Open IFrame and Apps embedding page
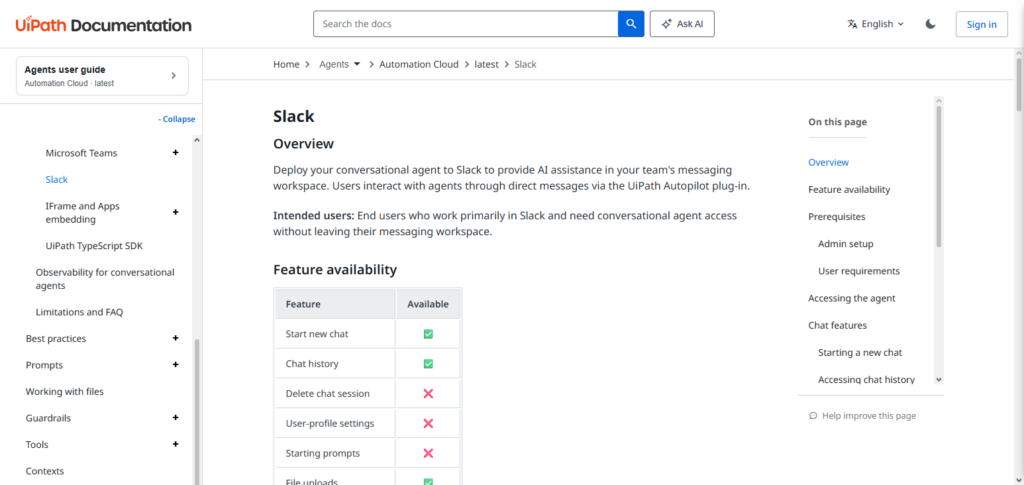Viewport: 1024px width, 485px height. tap(82, 213)
